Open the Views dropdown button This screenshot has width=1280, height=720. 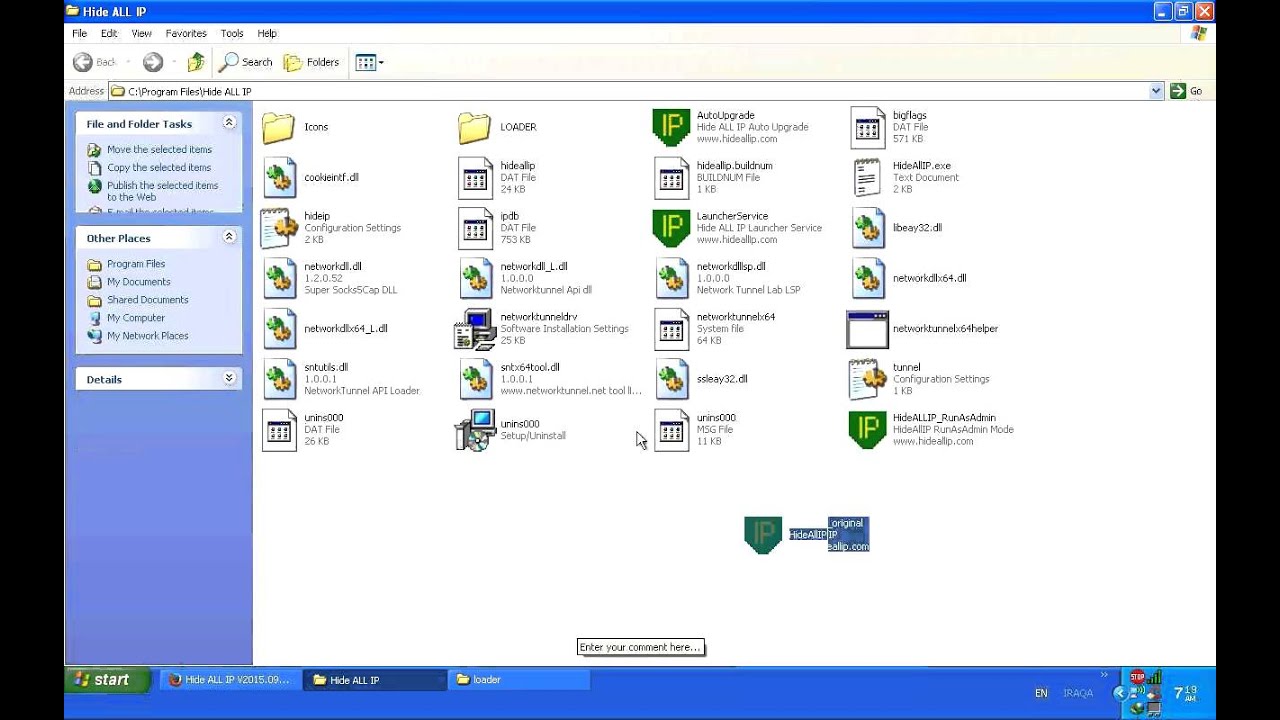click(369, 62)
